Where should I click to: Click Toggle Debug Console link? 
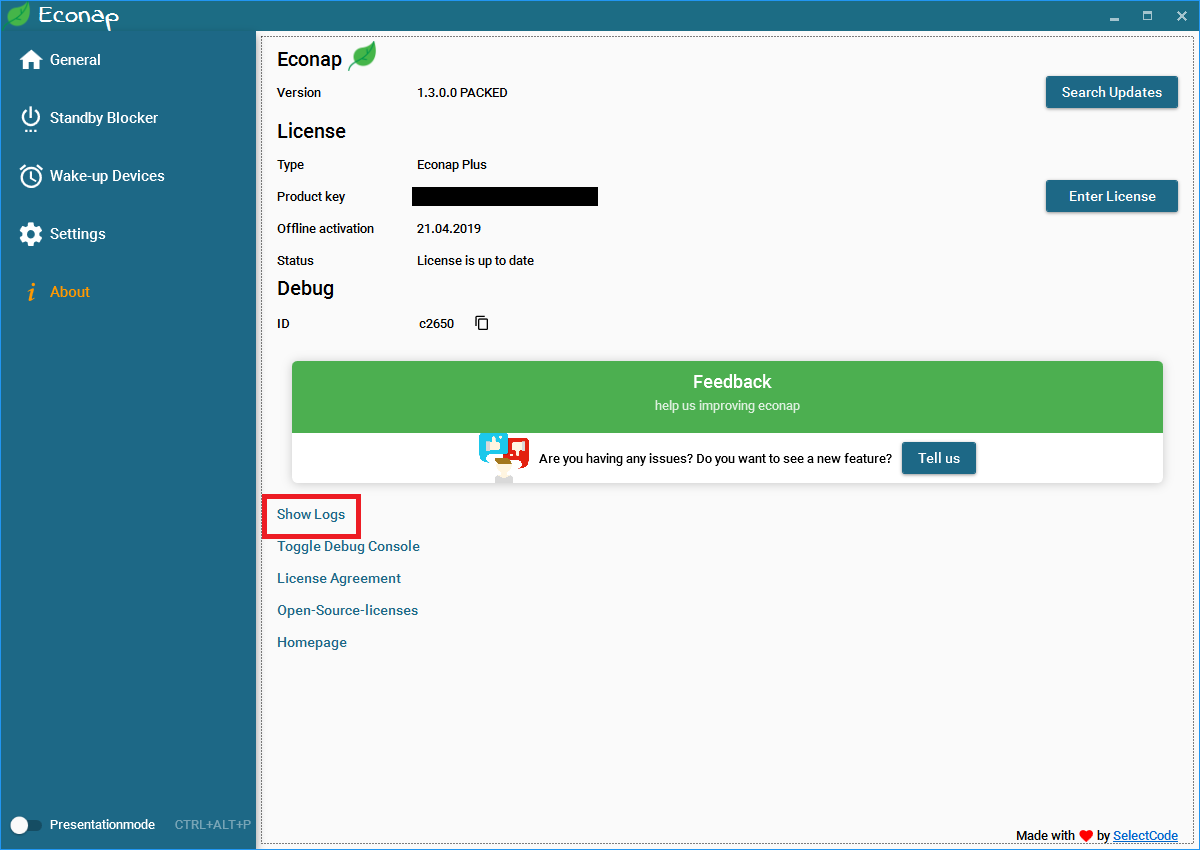(348, 546)
